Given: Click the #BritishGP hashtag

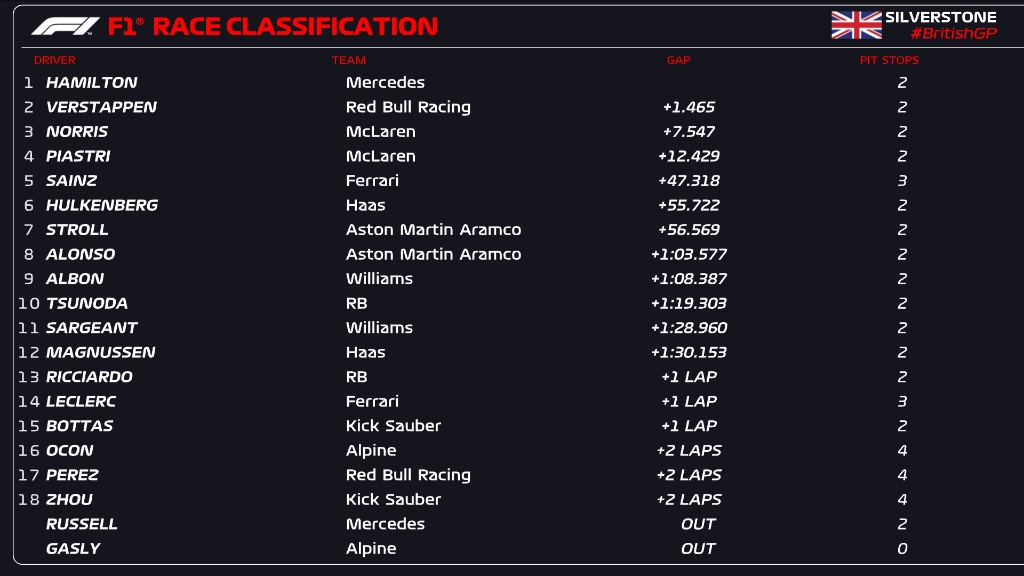Looking at the screenshot, I should click(939, 34).
